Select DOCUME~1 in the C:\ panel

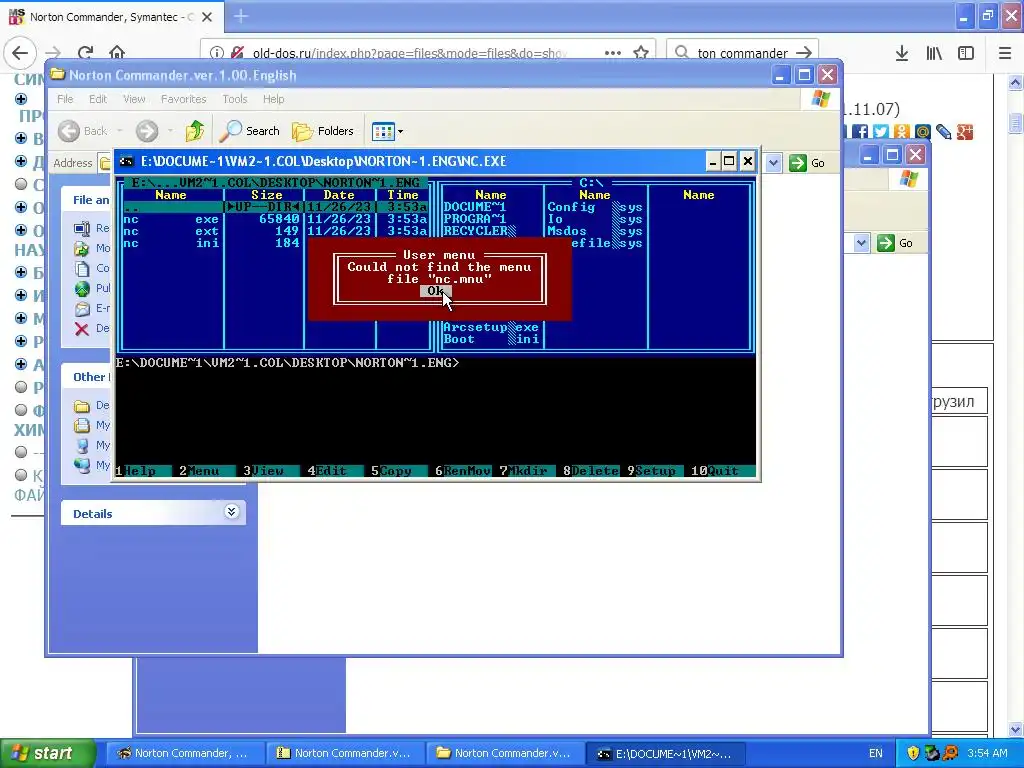coord(475,207)
